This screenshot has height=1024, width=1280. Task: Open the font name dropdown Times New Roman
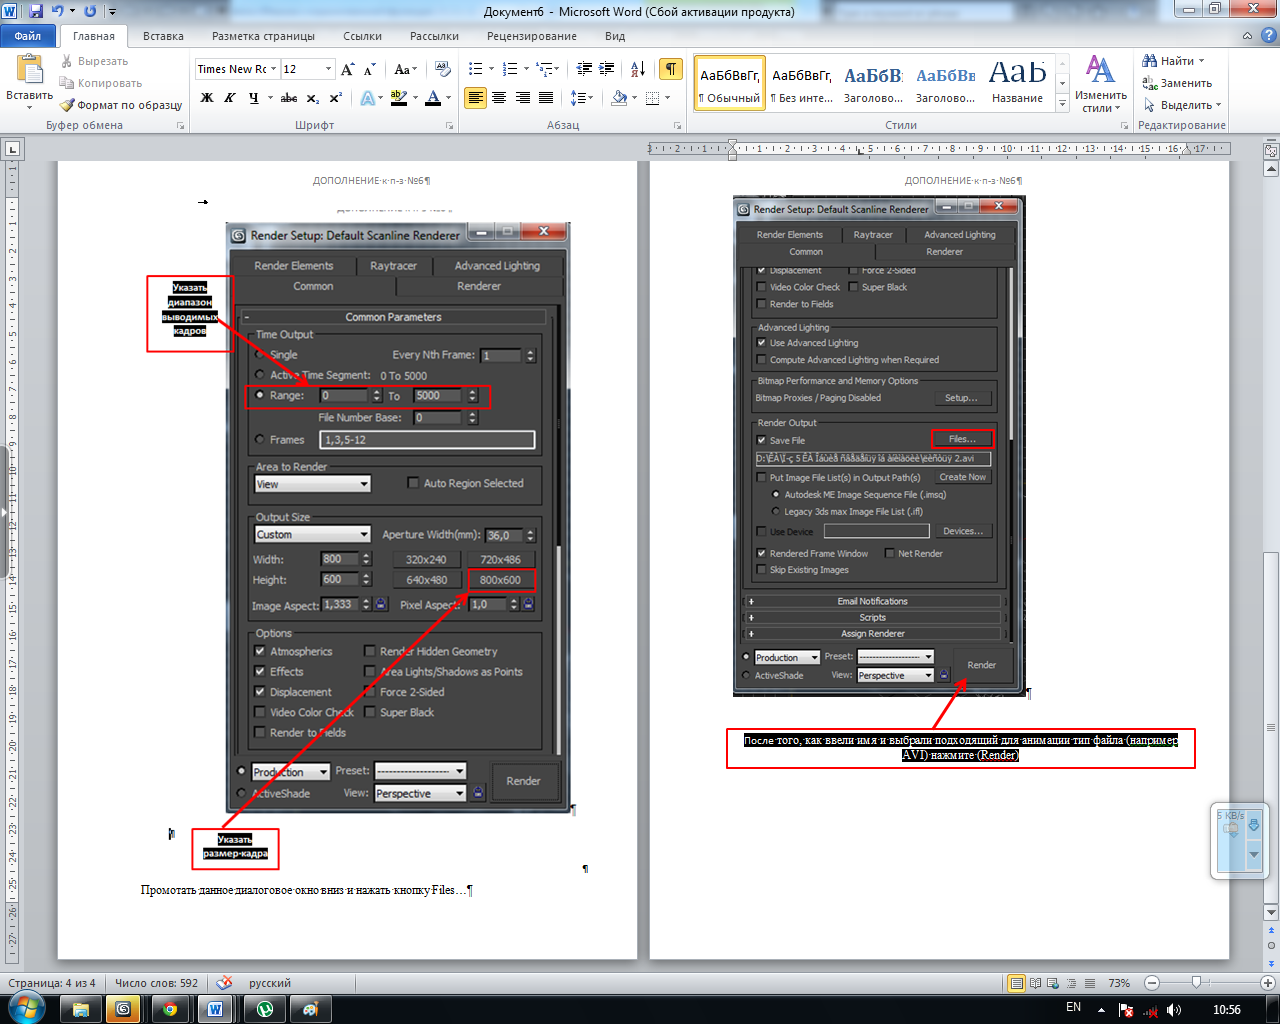273,69
